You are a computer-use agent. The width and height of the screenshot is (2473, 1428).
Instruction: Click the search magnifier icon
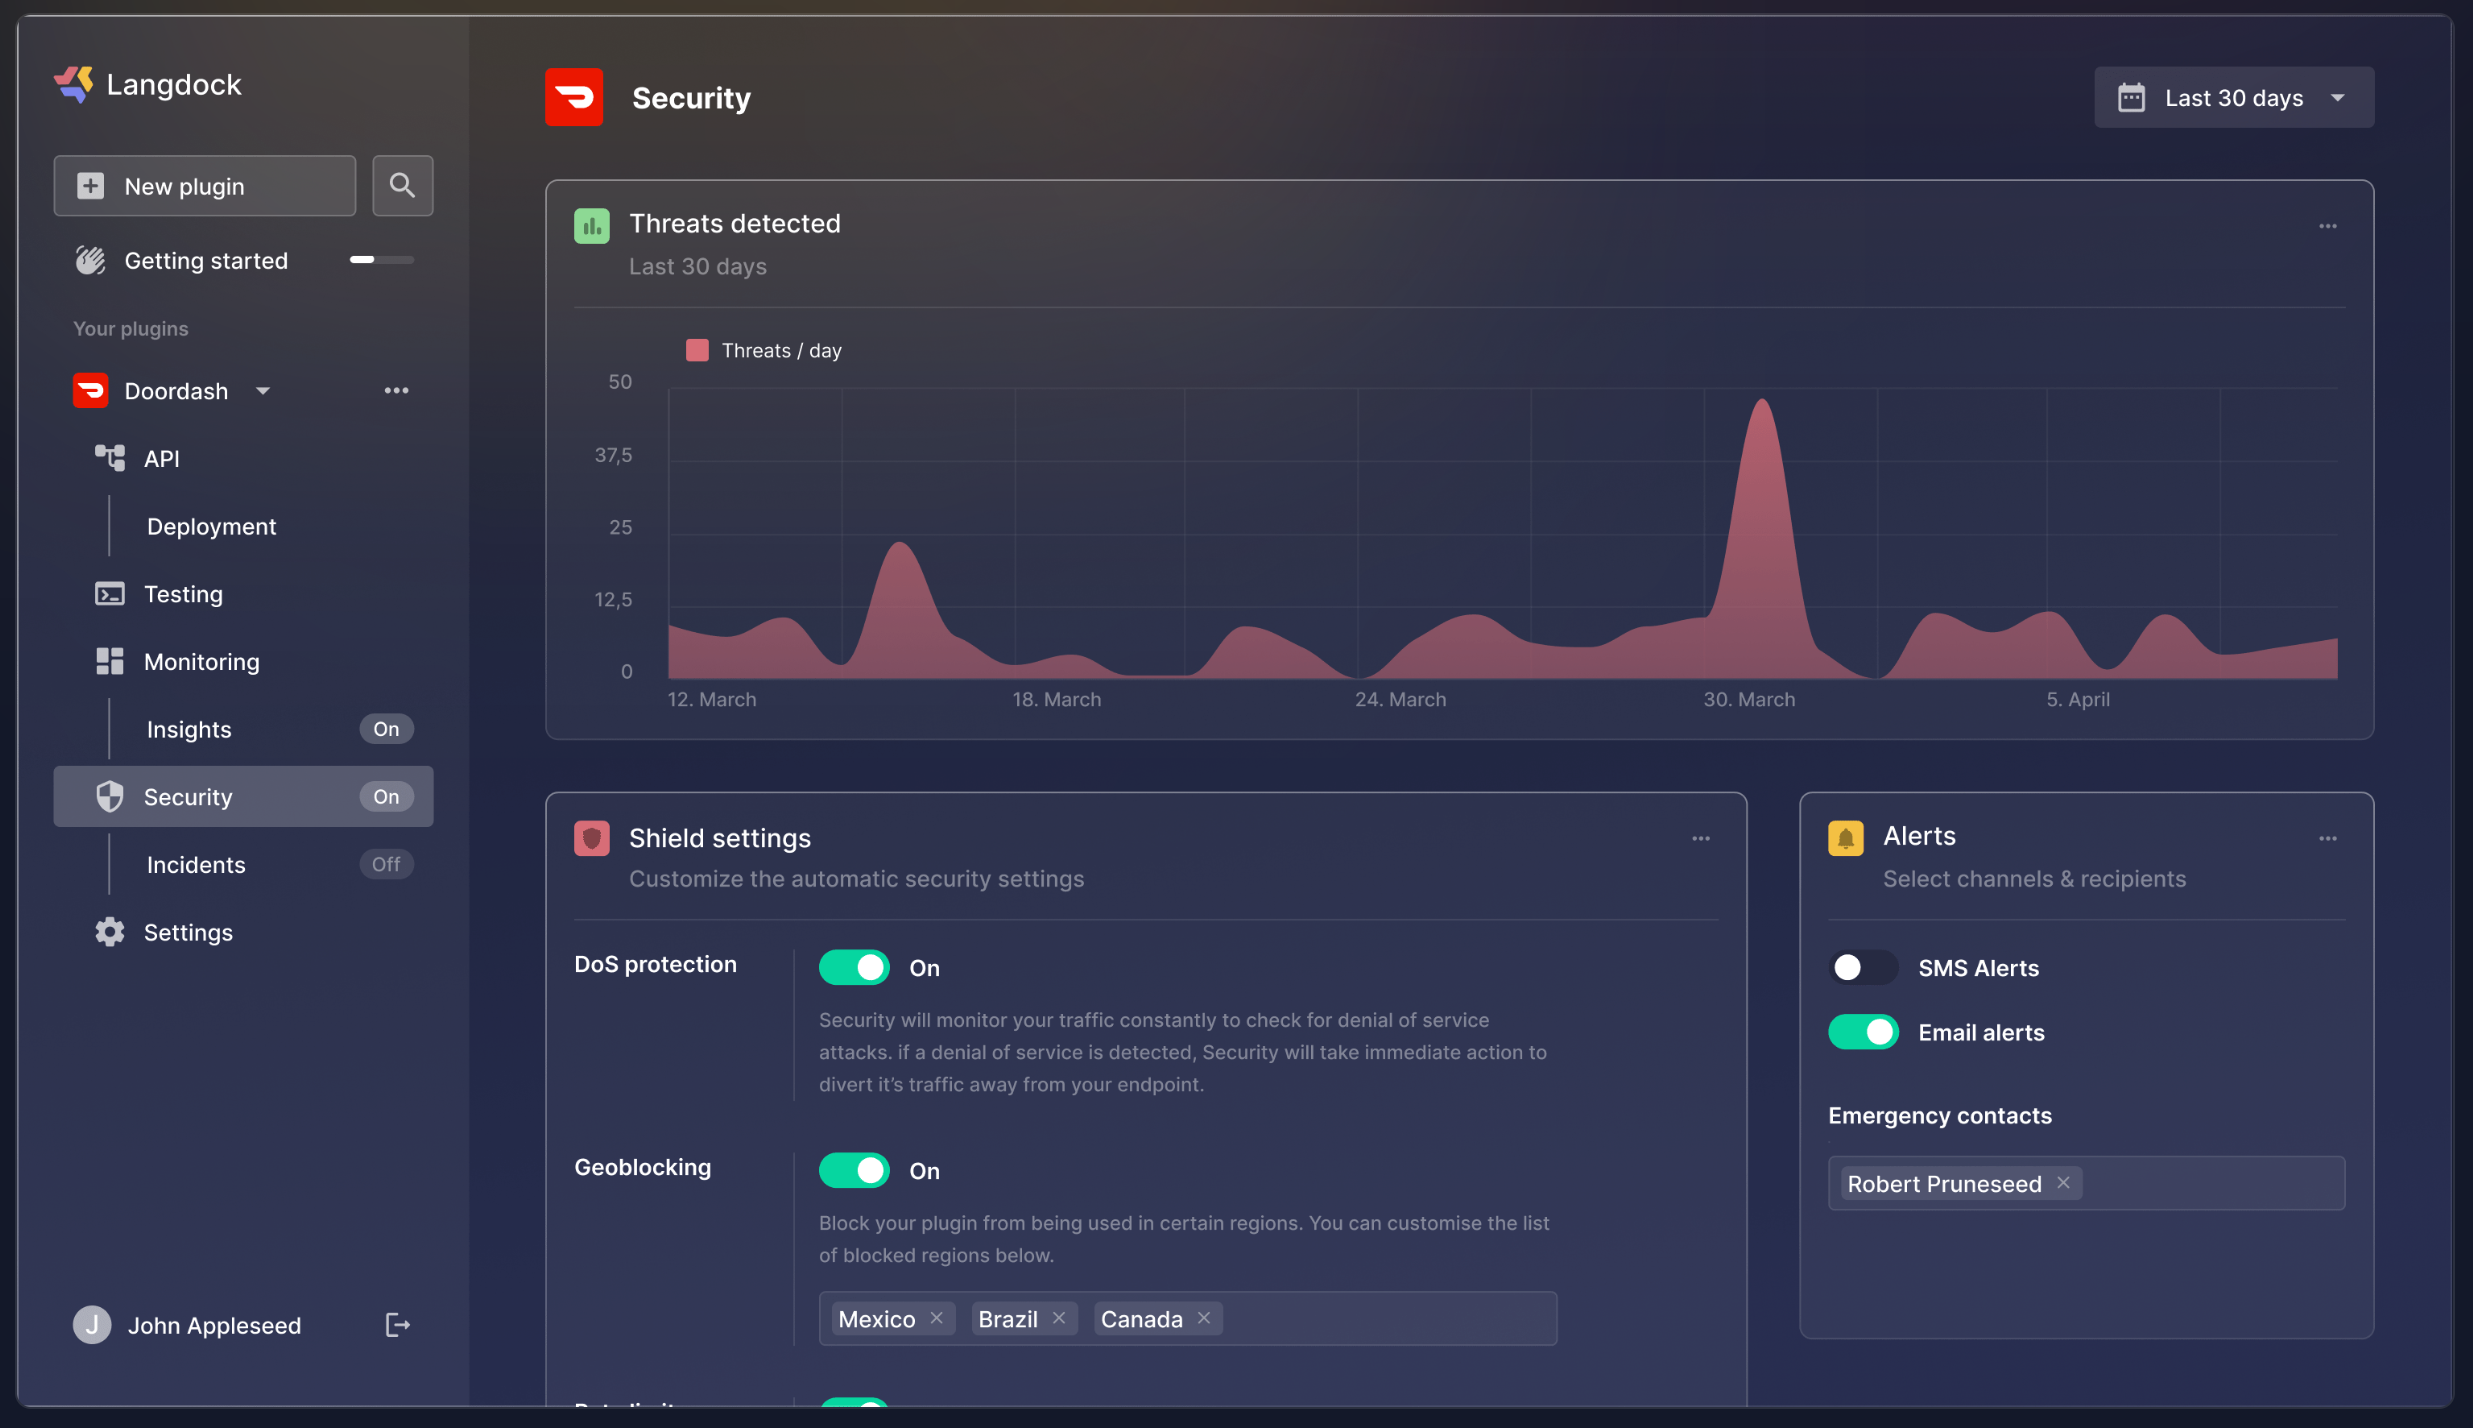click(402, 185)
